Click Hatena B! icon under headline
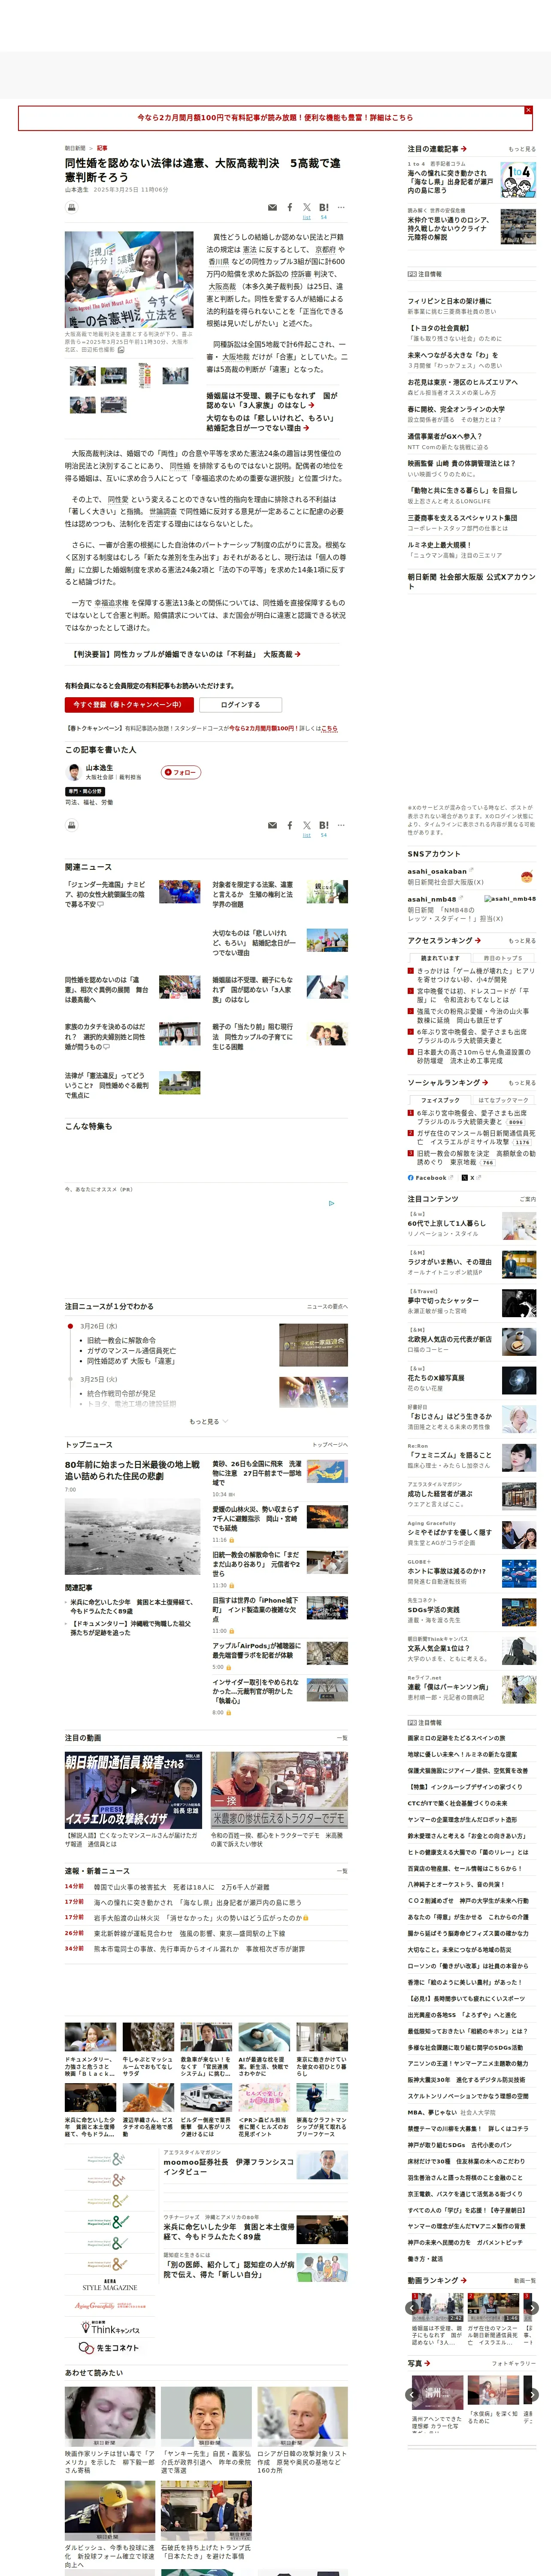The width and height of the screenshot is (551, 2576). (324, 208)
